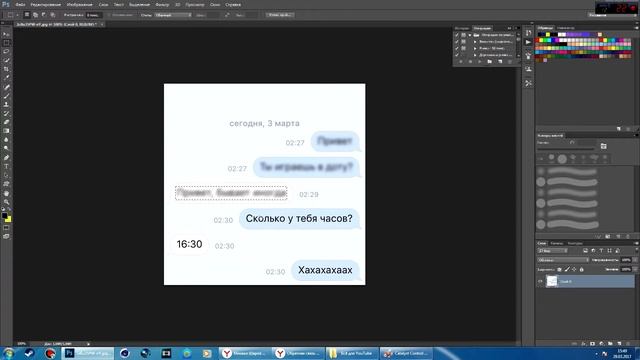Select the Horizontal Type tool
This screenshot has height=360, width=640.
click(x=6, y=167)
